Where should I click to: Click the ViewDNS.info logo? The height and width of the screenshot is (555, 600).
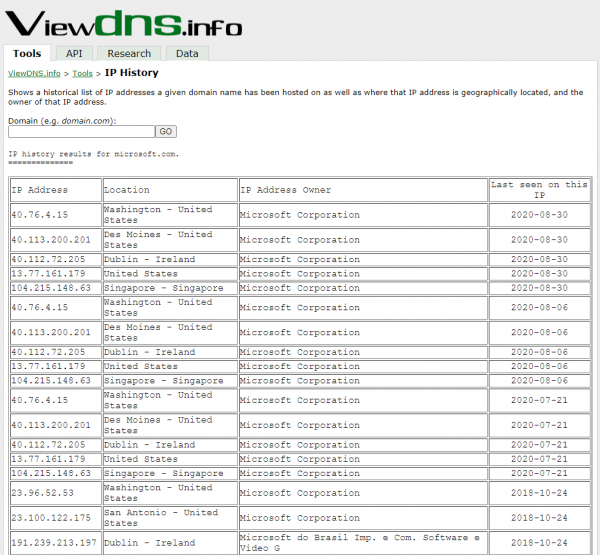[120, 20]
